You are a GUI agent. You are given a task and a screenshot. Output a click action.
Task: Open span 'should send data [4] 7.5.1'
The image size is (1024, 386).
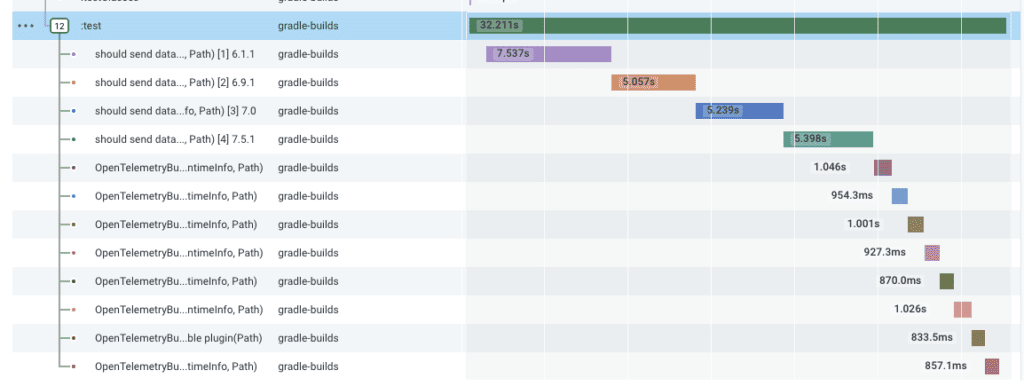tap(174, 139)
